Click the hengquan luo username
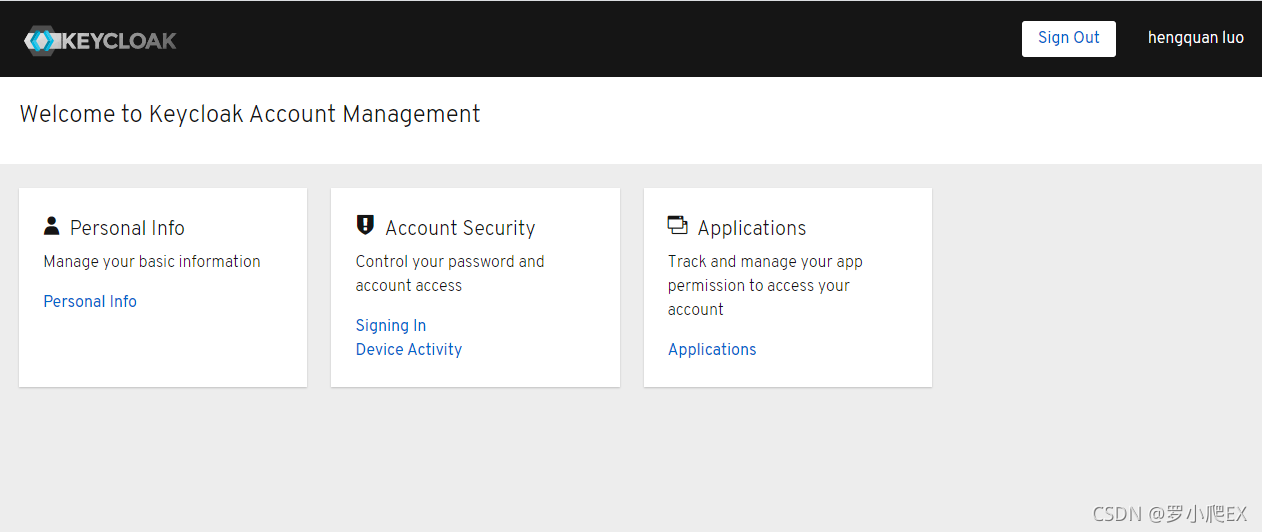The height and width of the screenshot is (532, 1262). (x=1195, y=38)
